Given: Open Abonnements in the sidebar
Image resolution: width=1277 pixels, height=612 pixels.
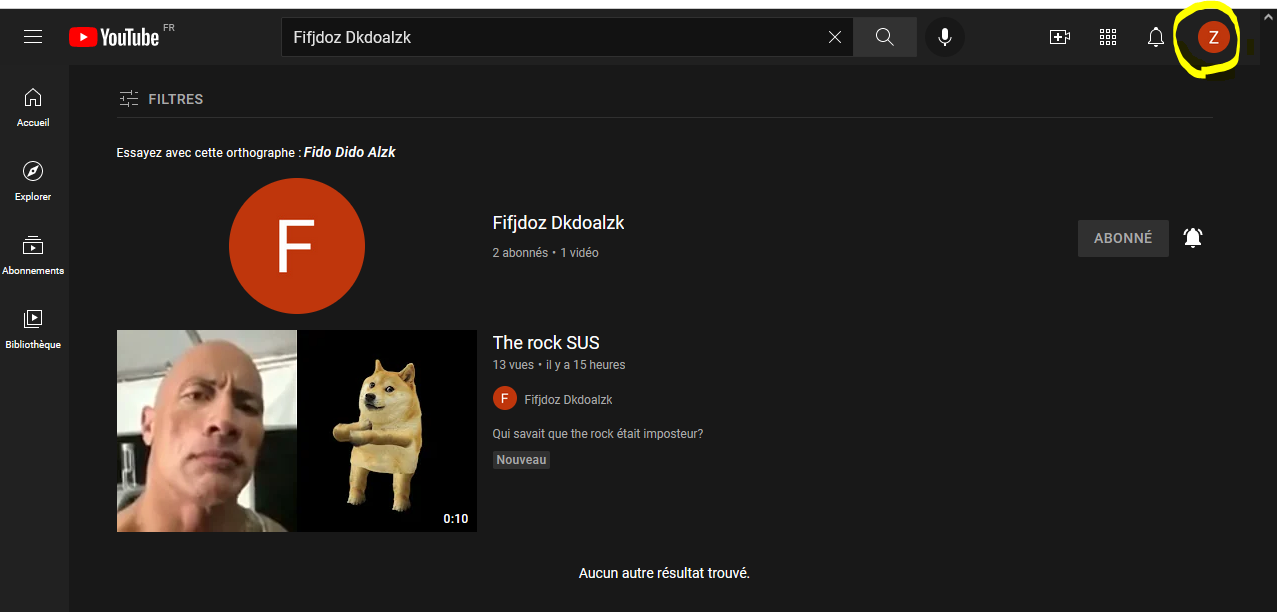Looking at the screenshot, I should tap(33, 255).
